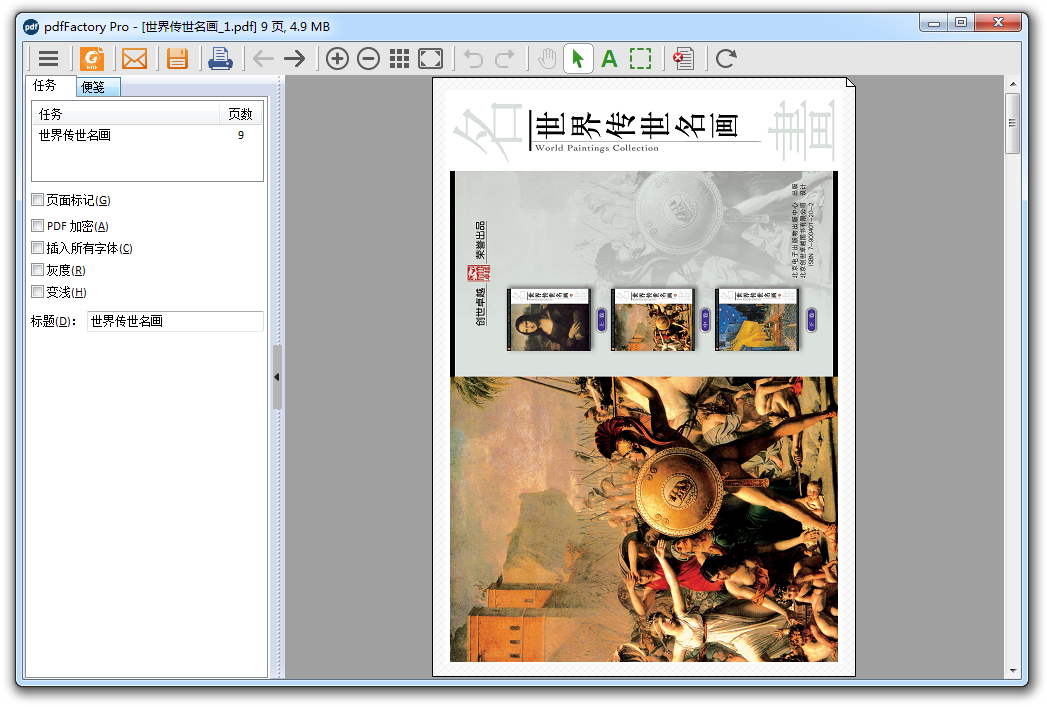This screenshot has height=707, width=1047.
Task: Enable 页面标记(G) checkbox
Action: click(38, 200)
